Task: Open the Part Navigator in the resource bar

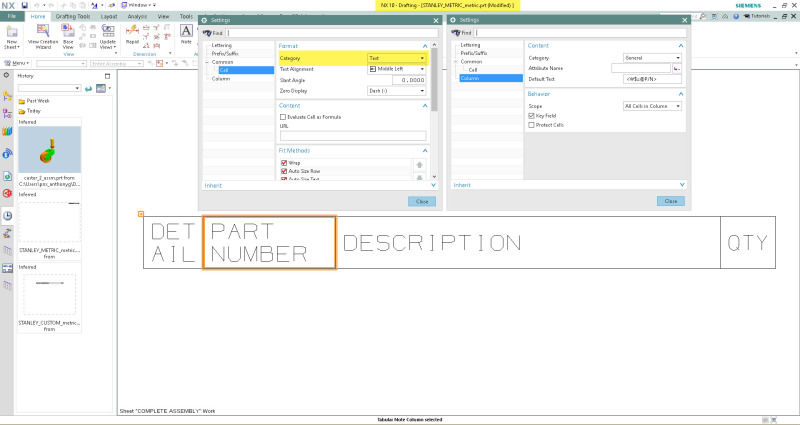Action: point(7,113)
